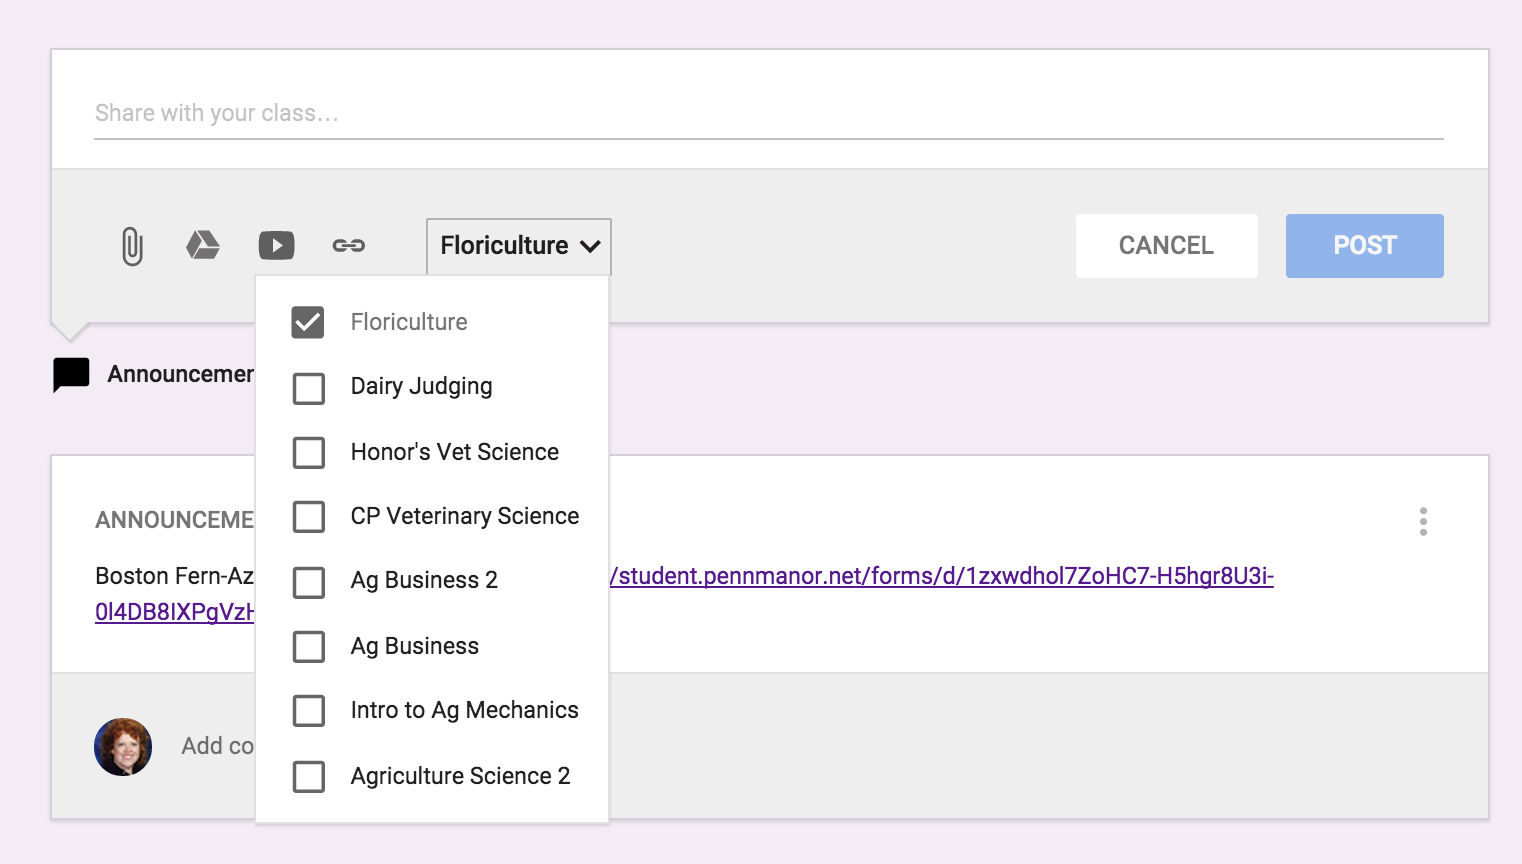Image resolution: width=1522 pixels, height=864 pixels.
Task: Check the Intro to Ag Mechanics box
Action: pos(308,711)
